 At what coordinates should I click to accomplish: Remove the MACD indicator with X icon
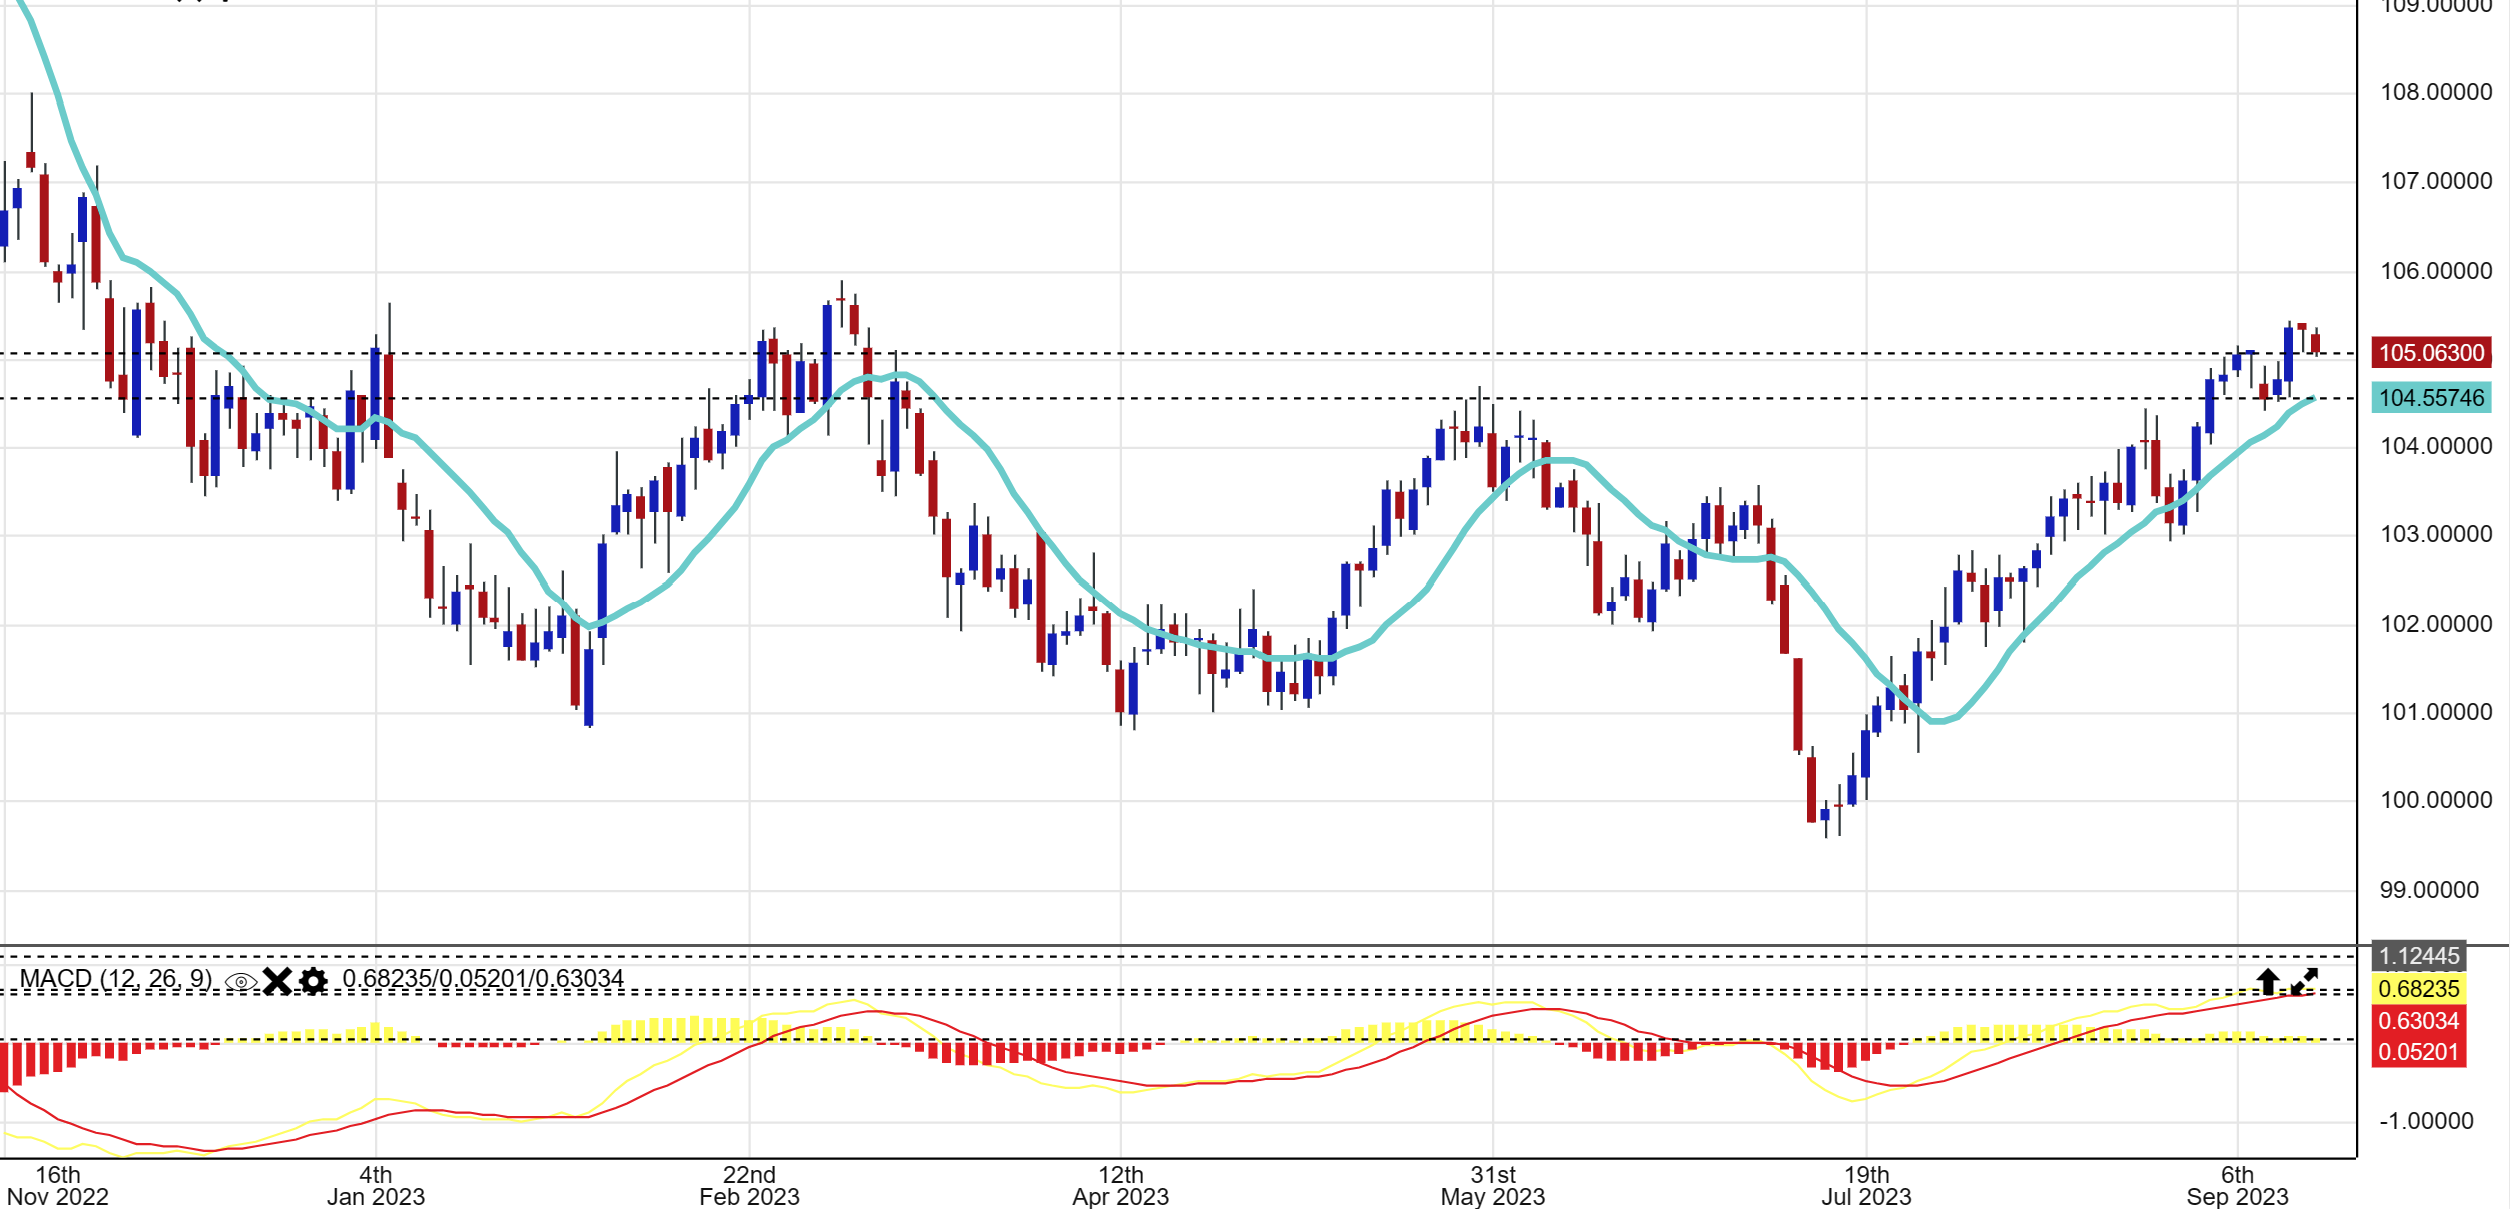coord(277,981)
